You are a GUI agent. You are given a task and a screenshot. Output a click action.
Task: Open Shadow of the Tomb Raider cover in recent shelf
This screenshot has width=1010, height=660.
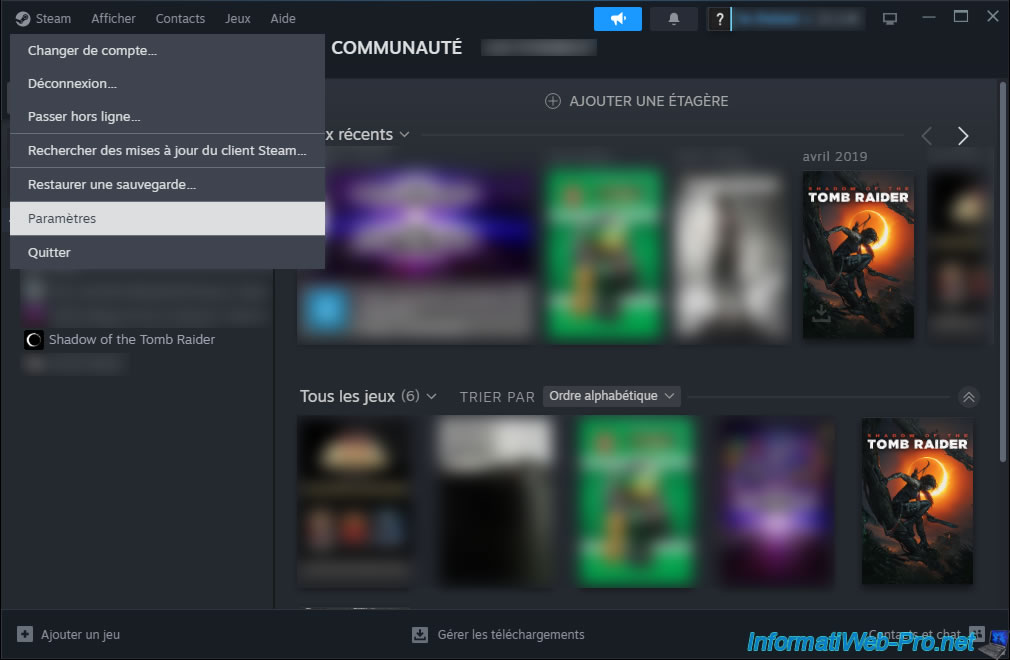click(858, 254)
